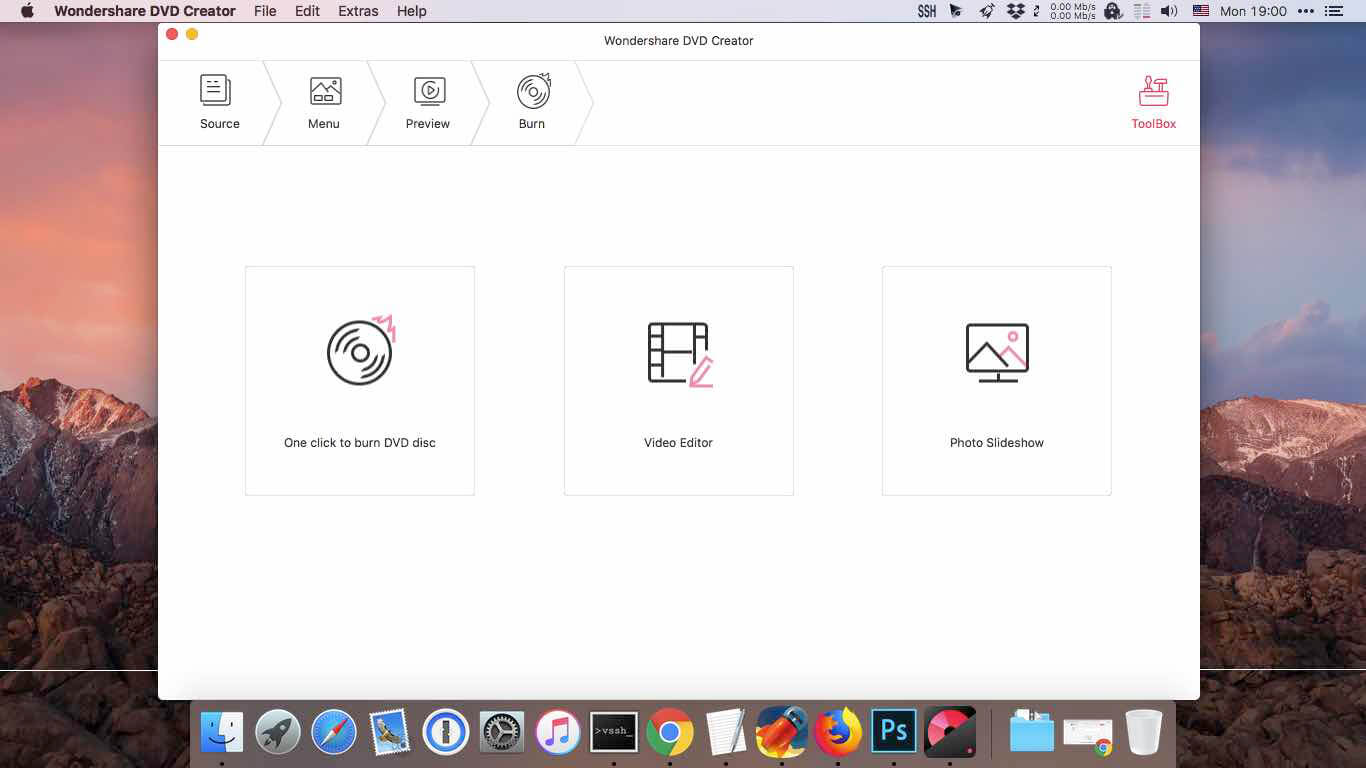
Task: Click the Trash in the Dock
Action: (1143, 732)
